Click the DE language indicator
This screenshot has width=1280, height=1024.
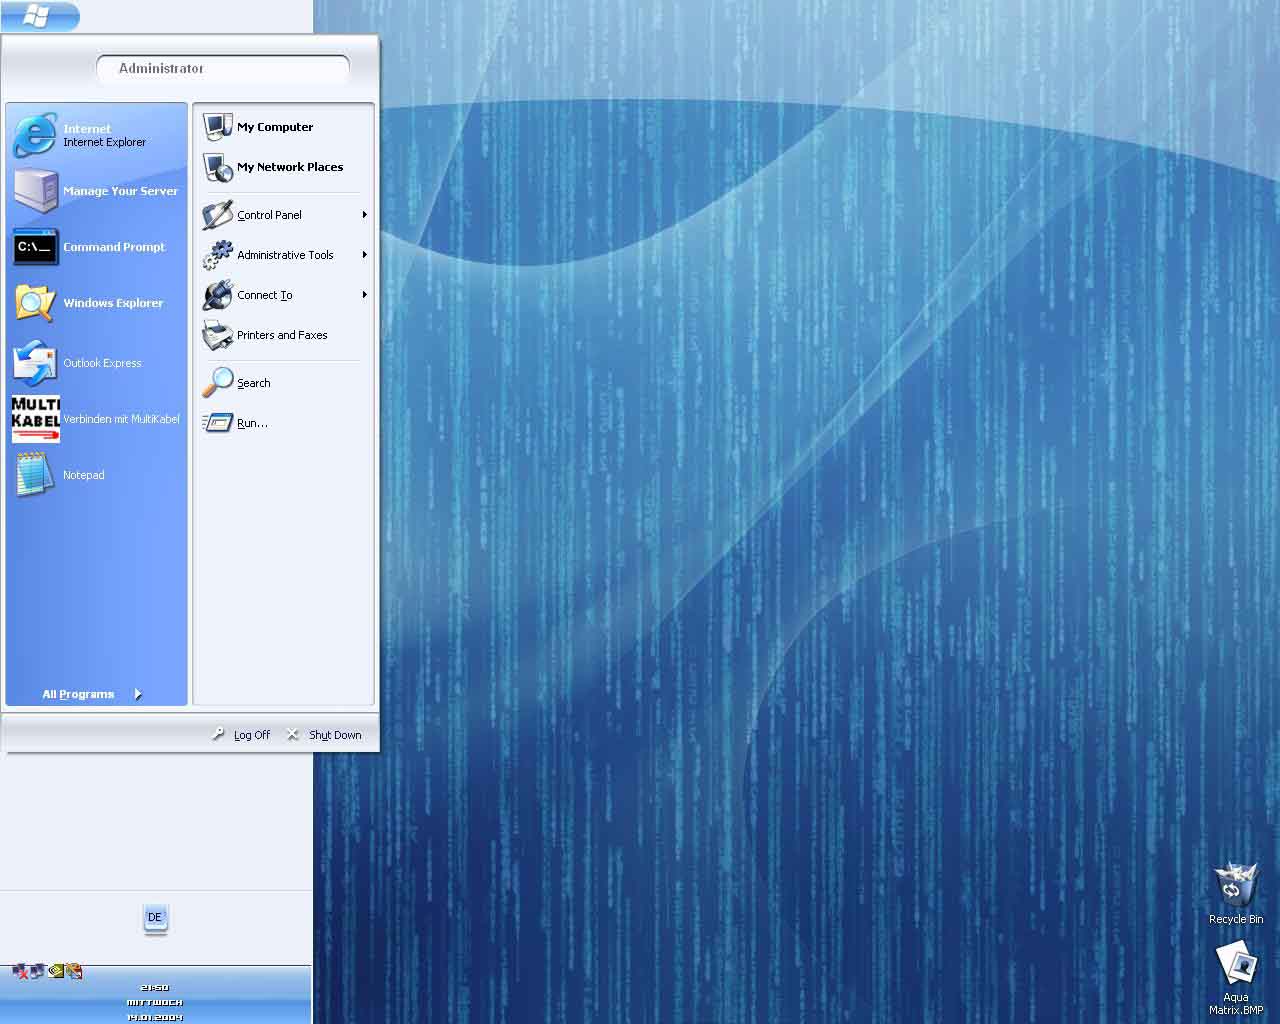[x=155, y=918]
